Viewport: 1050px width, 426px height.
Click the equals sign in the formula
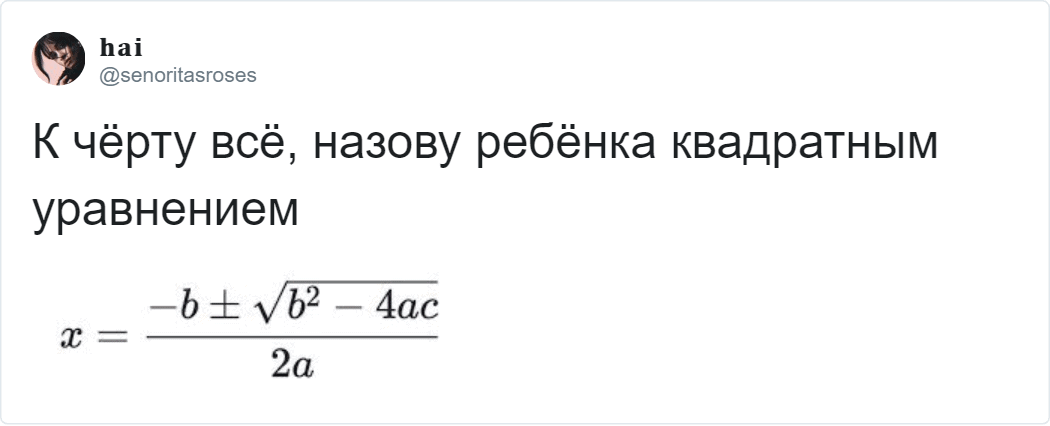click(116, 337)
